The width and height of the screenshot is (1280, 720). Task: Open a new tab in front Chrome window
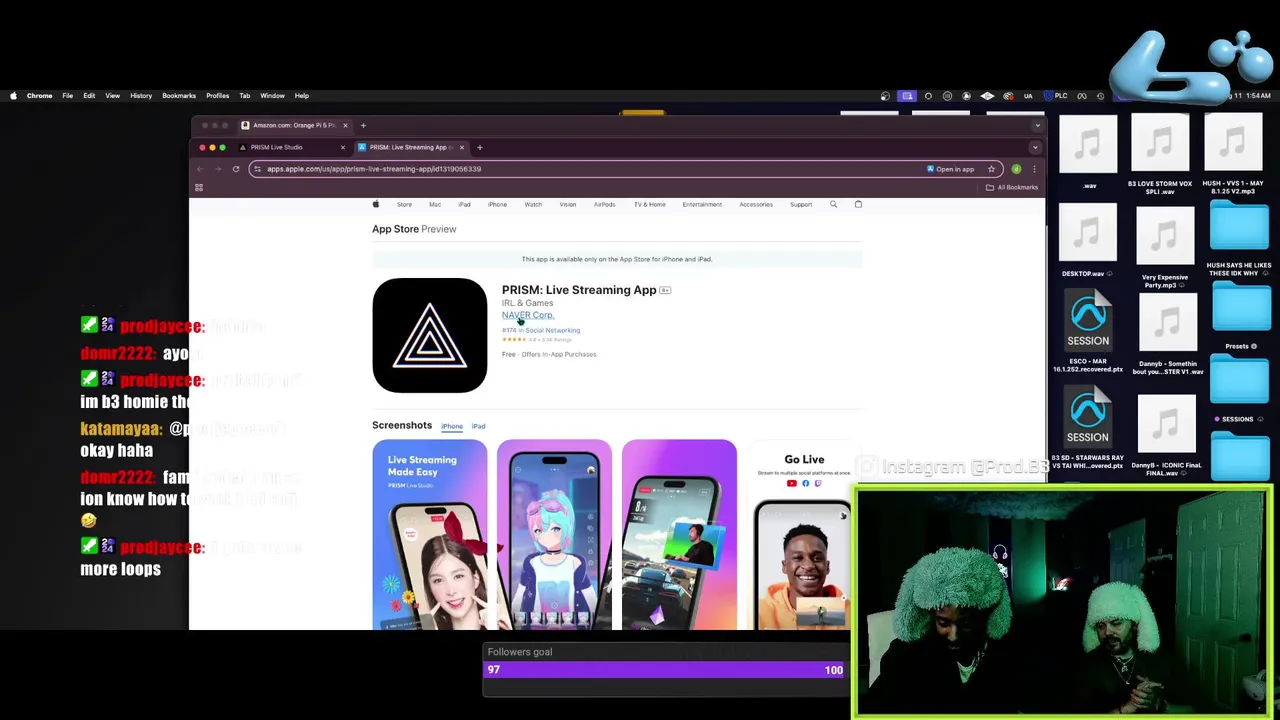[480, 147]
